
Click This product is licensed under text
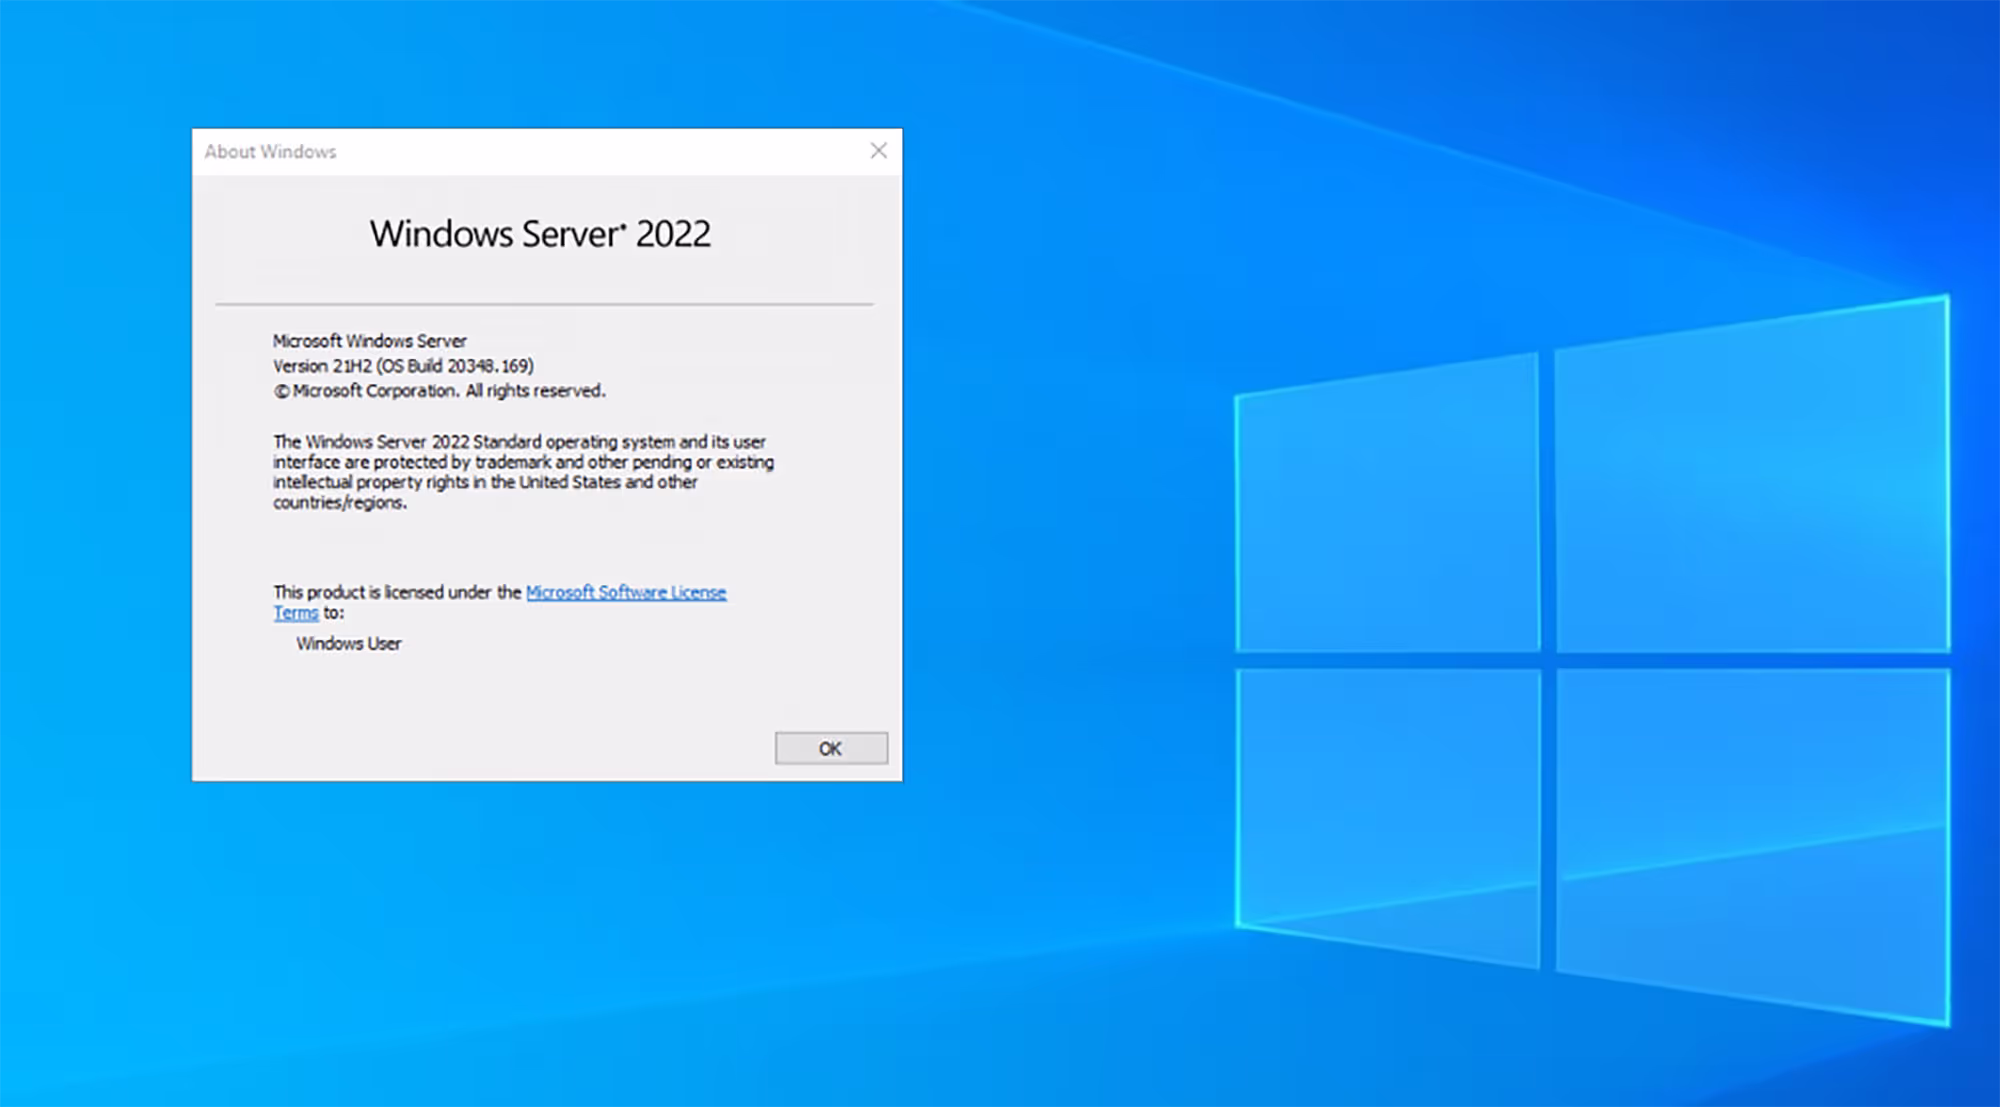point(397,592)
